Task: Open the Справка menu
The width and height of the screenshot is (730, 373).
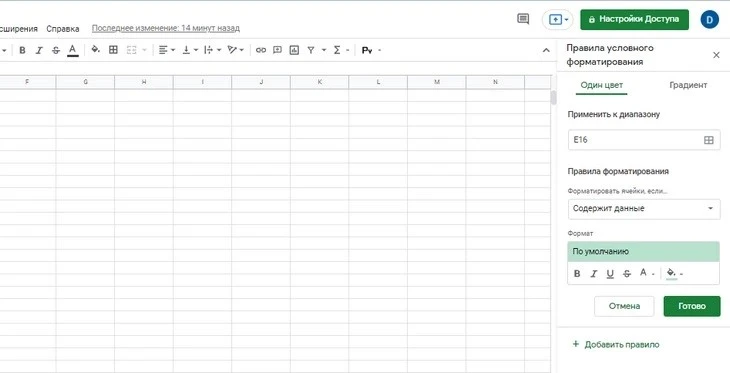Action: (63, 29)
